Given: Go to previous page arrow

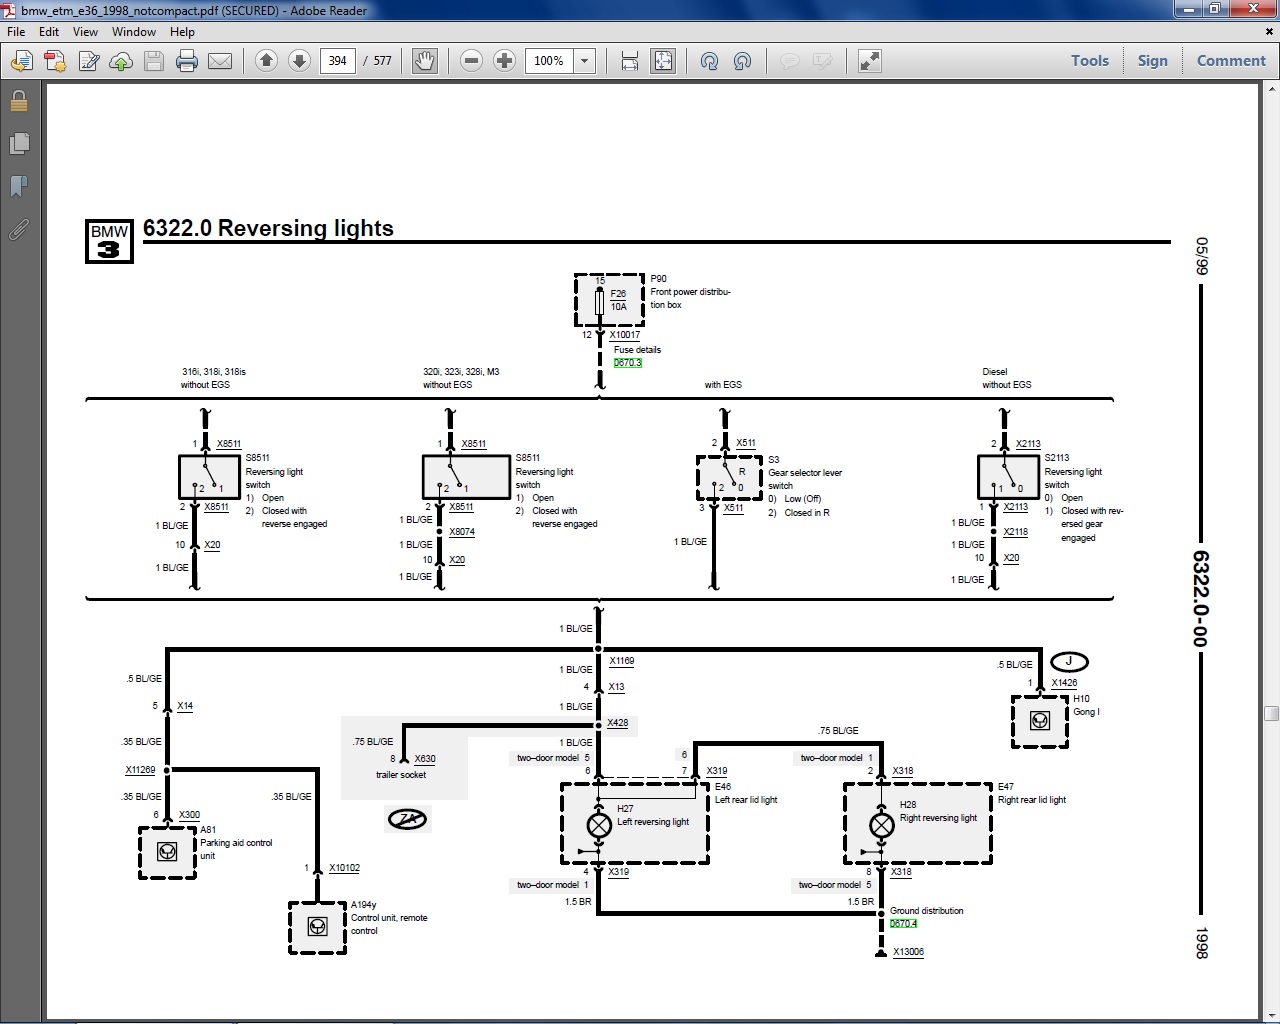Looking at the screenshot, I should (x=266, y=61).
